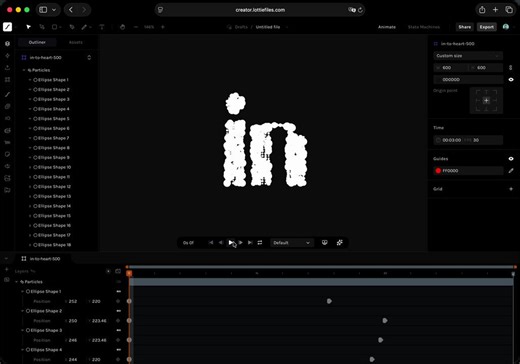Open the upload icon in left sidebar
The image size is (520, 364).
click(x=7, y=68)
